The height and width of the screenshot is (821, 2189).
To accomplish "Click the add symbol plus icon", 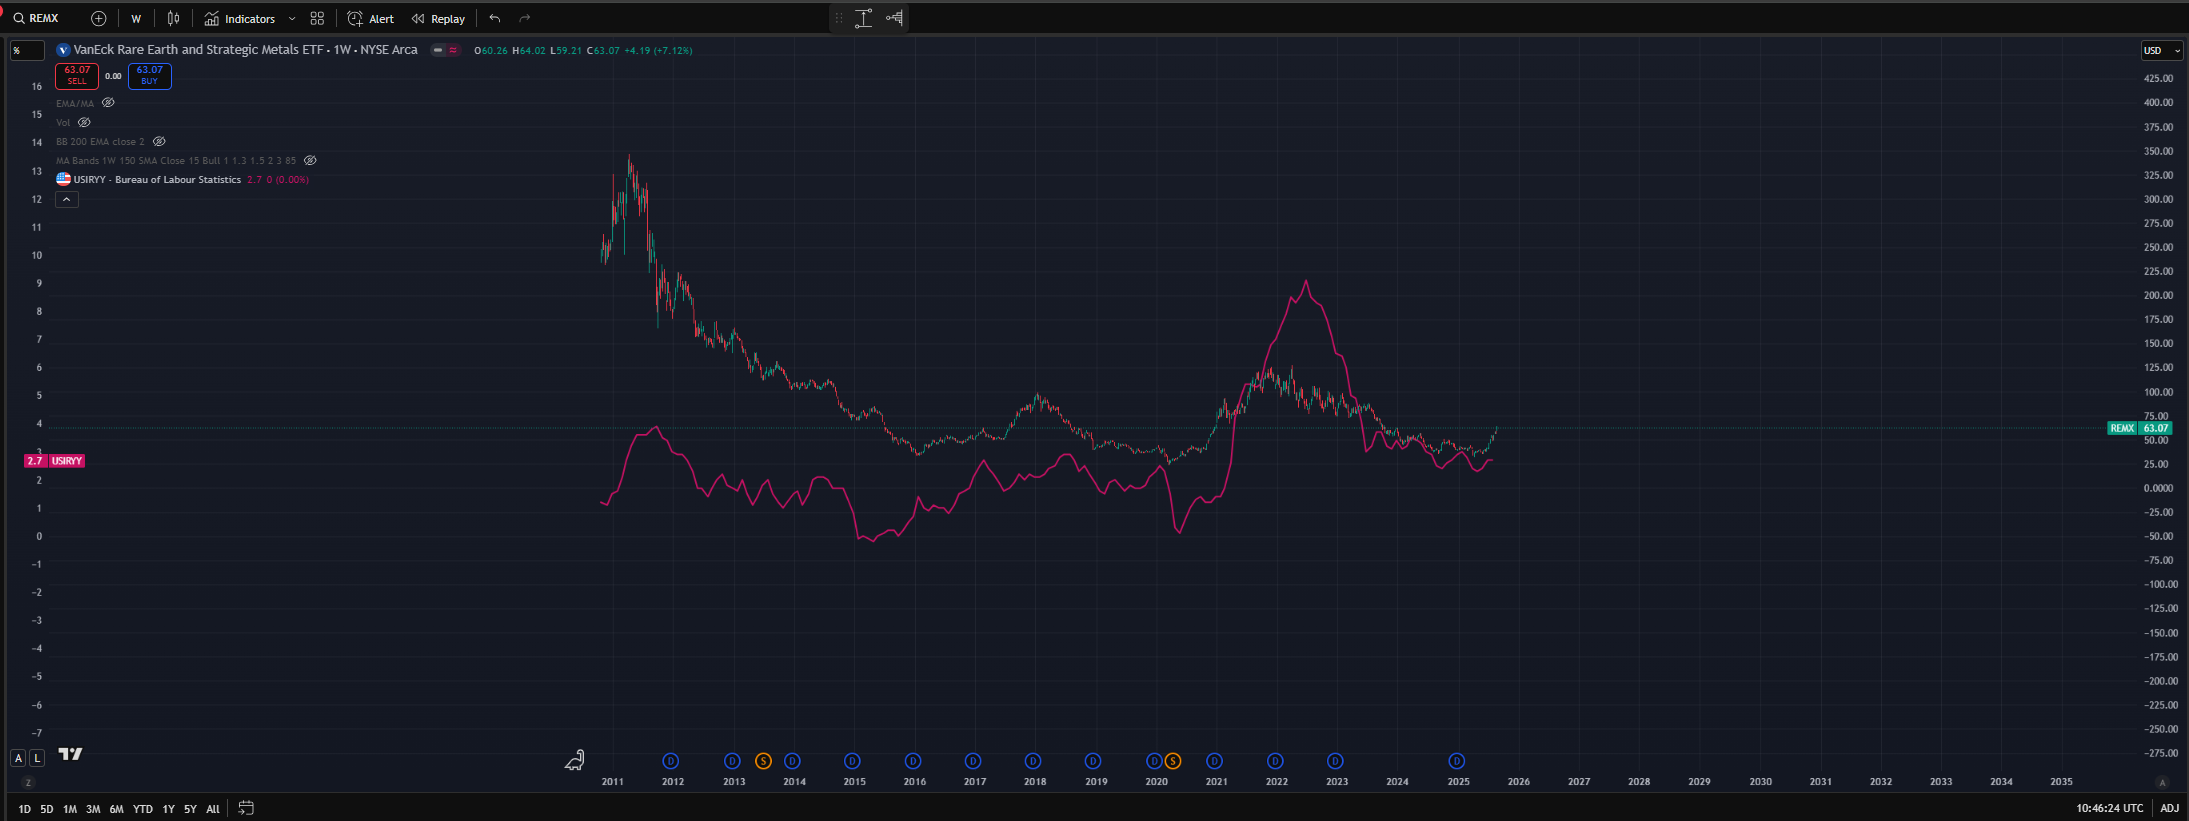I will [x=98, y=18].
